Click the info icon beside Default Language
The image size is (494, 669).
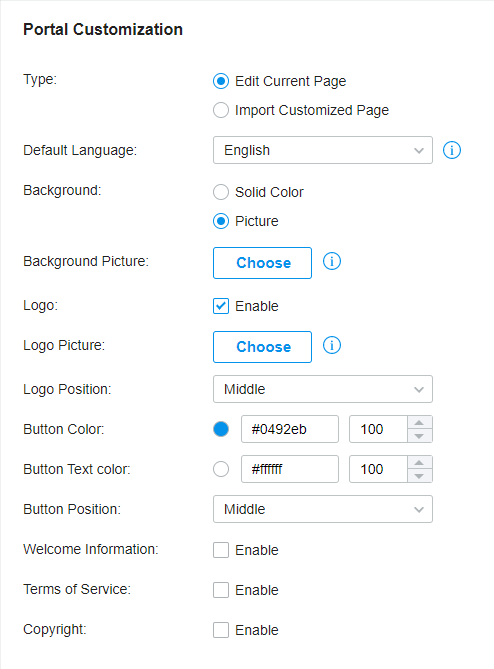pyautogui.click(x=452, y=150)
